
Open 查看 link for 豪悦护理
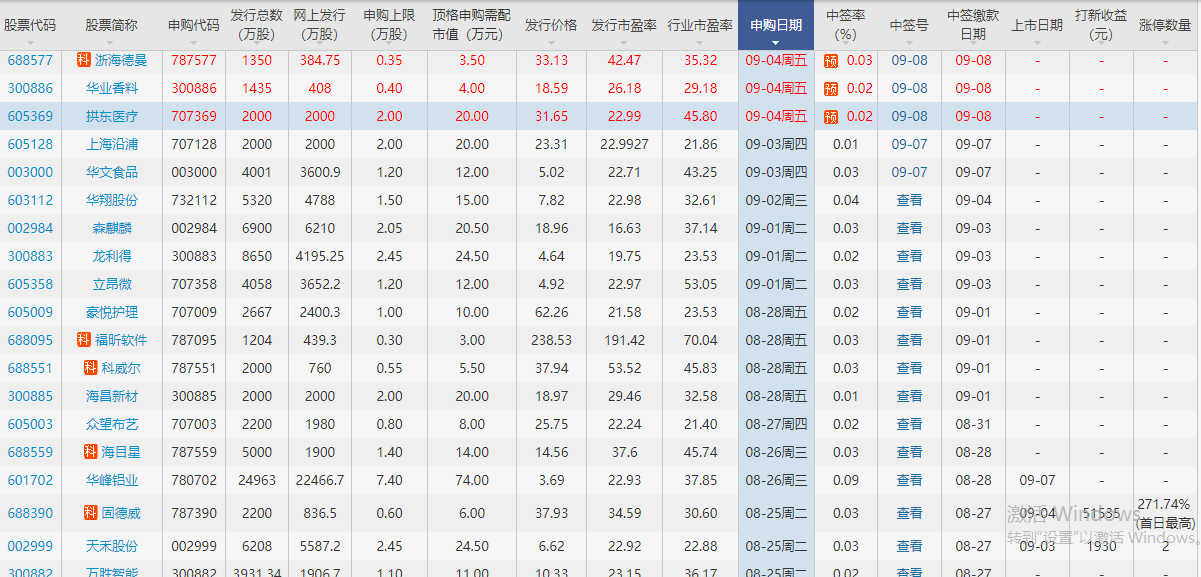pyautogui.click(x=909, y=312)
